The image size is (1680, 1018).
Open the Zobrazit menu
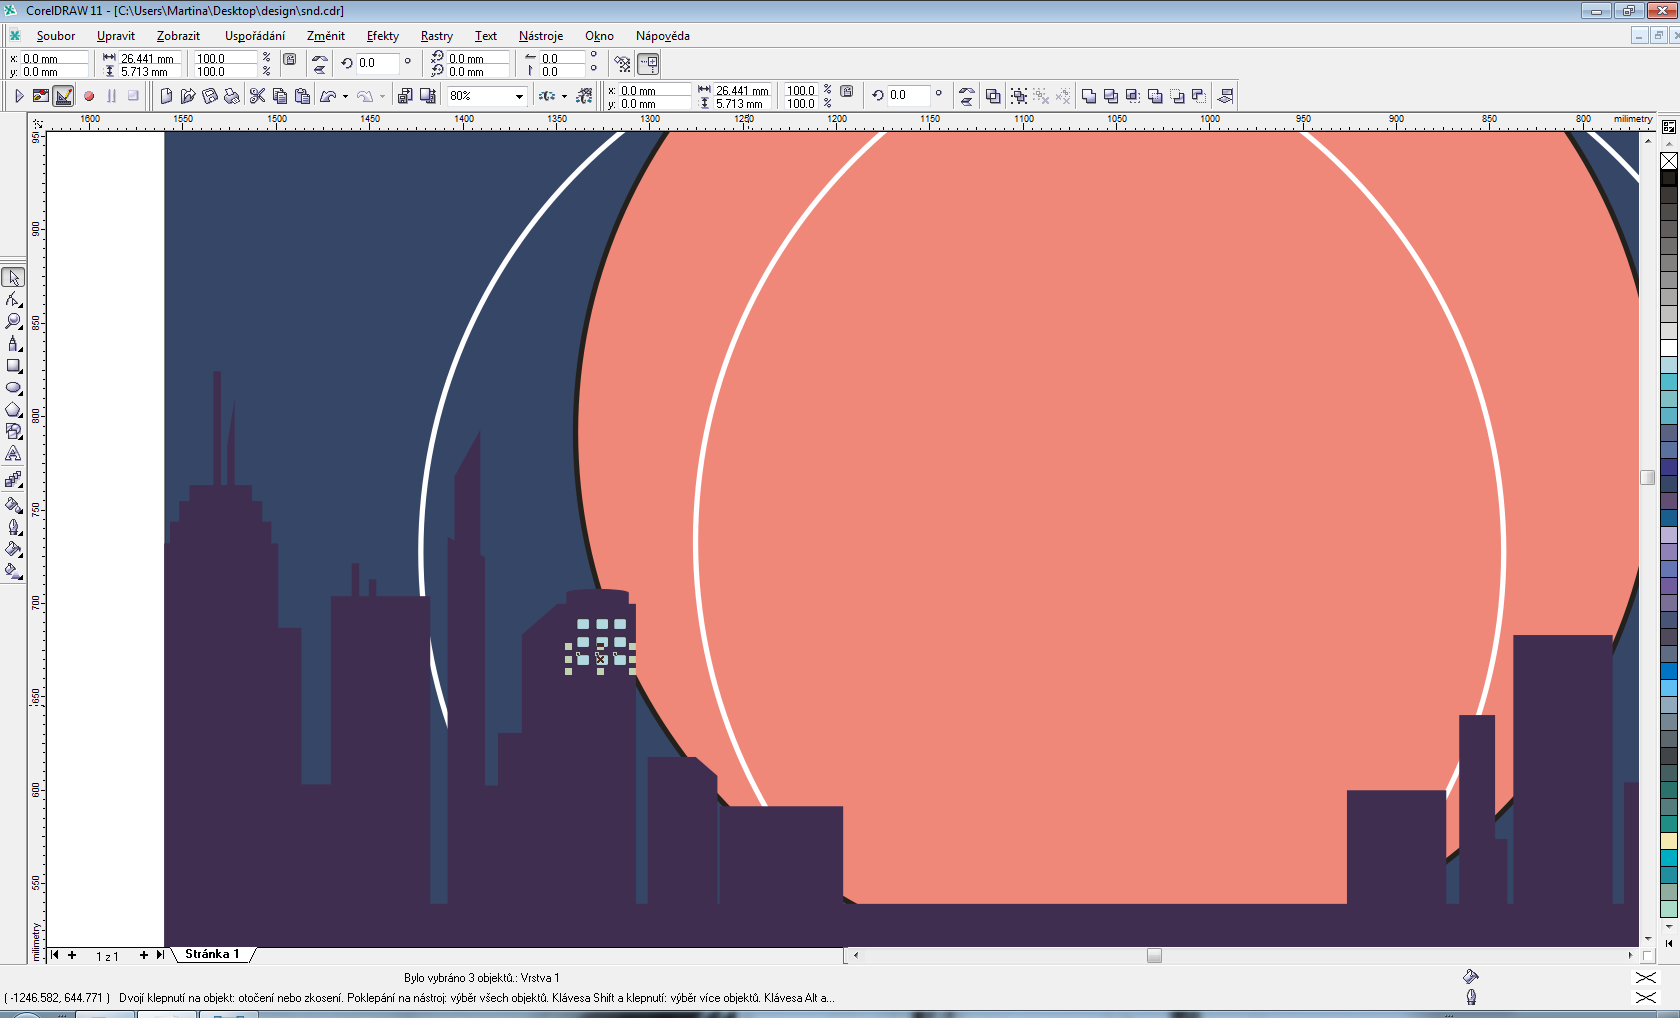(178, 36)
